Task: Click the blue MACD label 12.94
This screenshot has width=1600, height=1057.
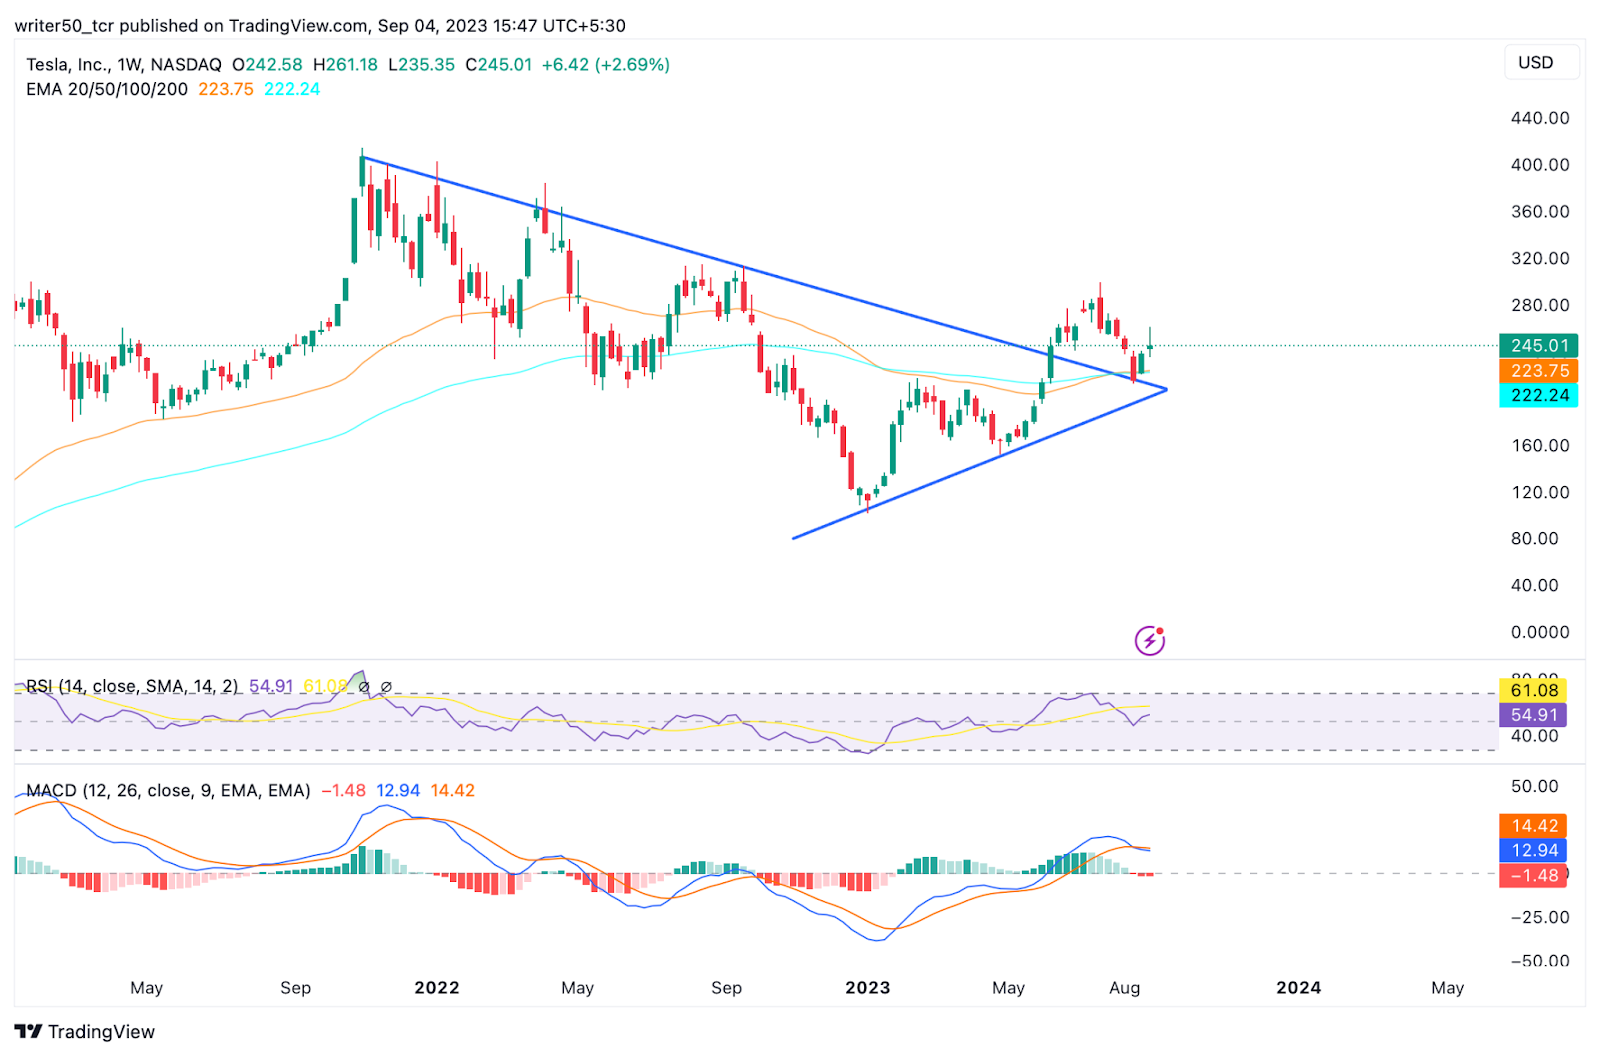Action: click(x=1533, y=851)
